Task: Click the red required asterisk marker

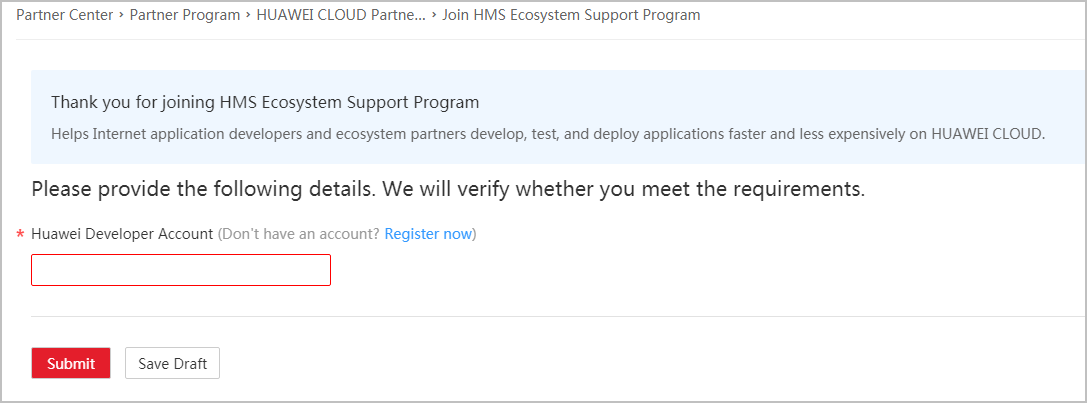Action: (20, 236)
